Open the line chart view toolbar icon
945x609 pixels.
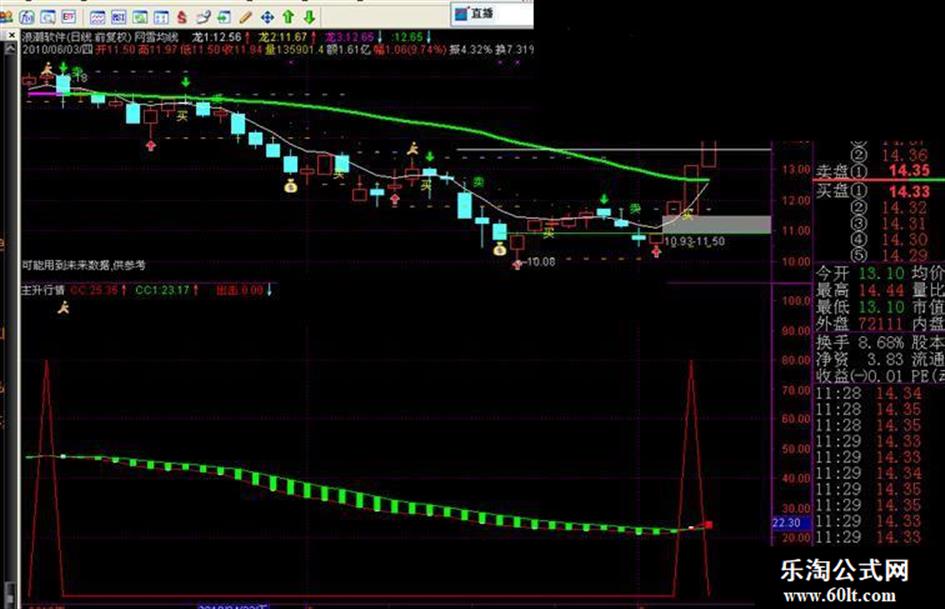[98, 17]
